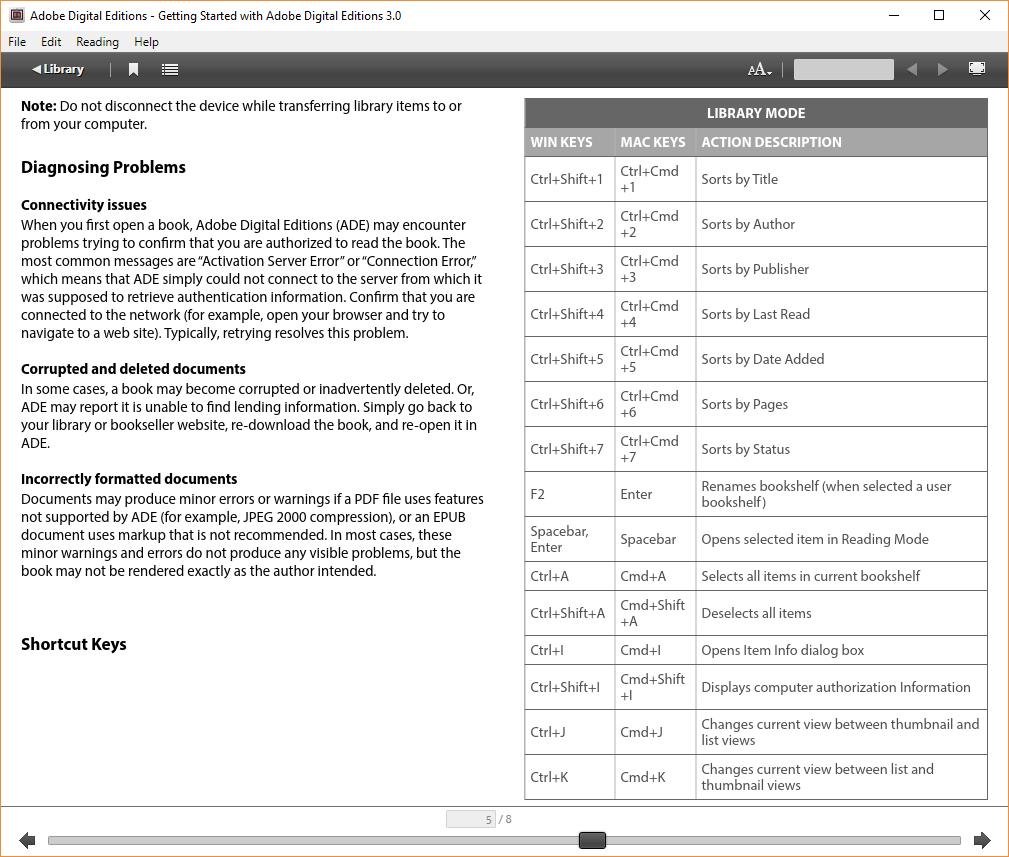Click the Ctrl+Shift+3 cell
1009x857 pixels.
tap(569, 270)
